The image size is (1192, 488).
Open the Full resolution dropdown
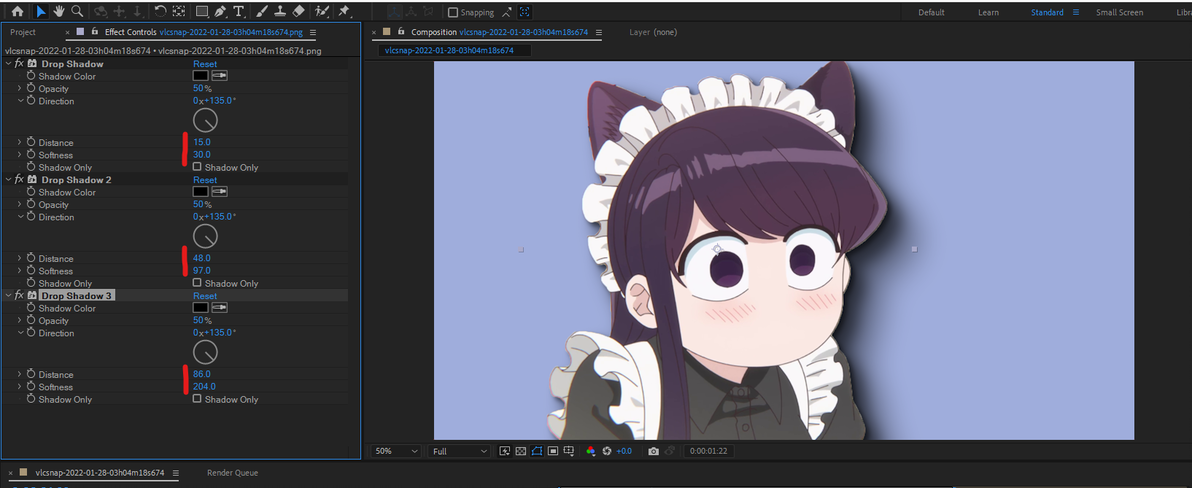click(x=458, y=451)
